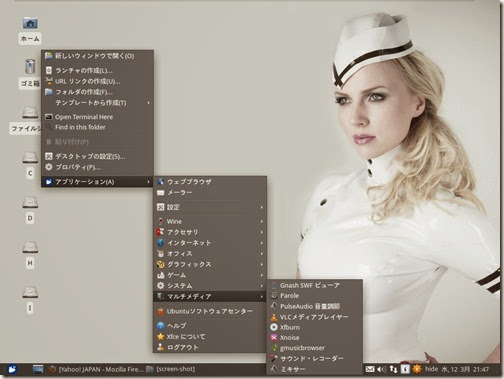
Task: Switch to [screen-shot] taskbar window
Action: (171, 369)
